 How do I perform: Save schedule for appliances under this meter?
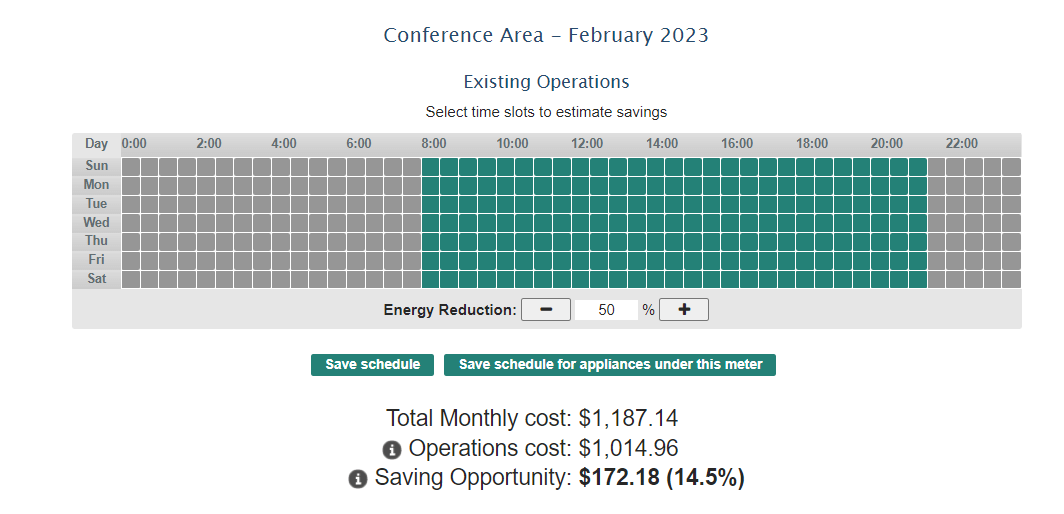pos(610,365)
